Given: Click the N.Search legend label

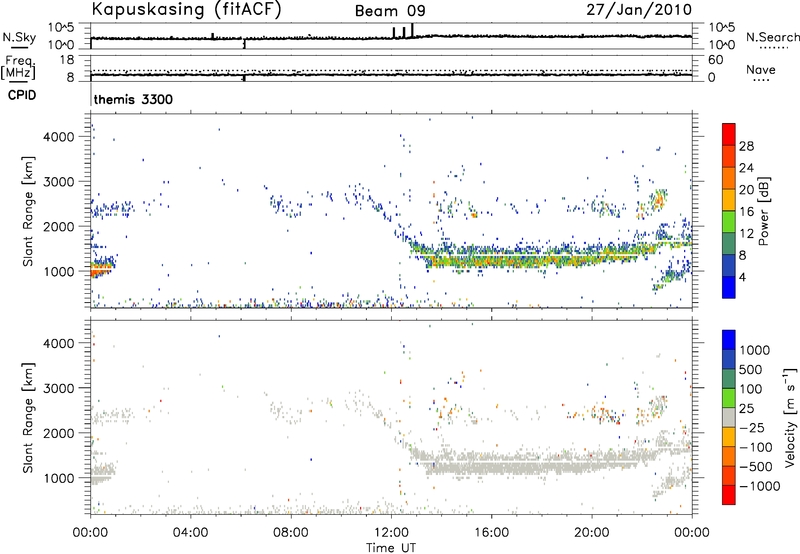Looking at the screenshot, I should pyautogui.click(x=772, y=37).
